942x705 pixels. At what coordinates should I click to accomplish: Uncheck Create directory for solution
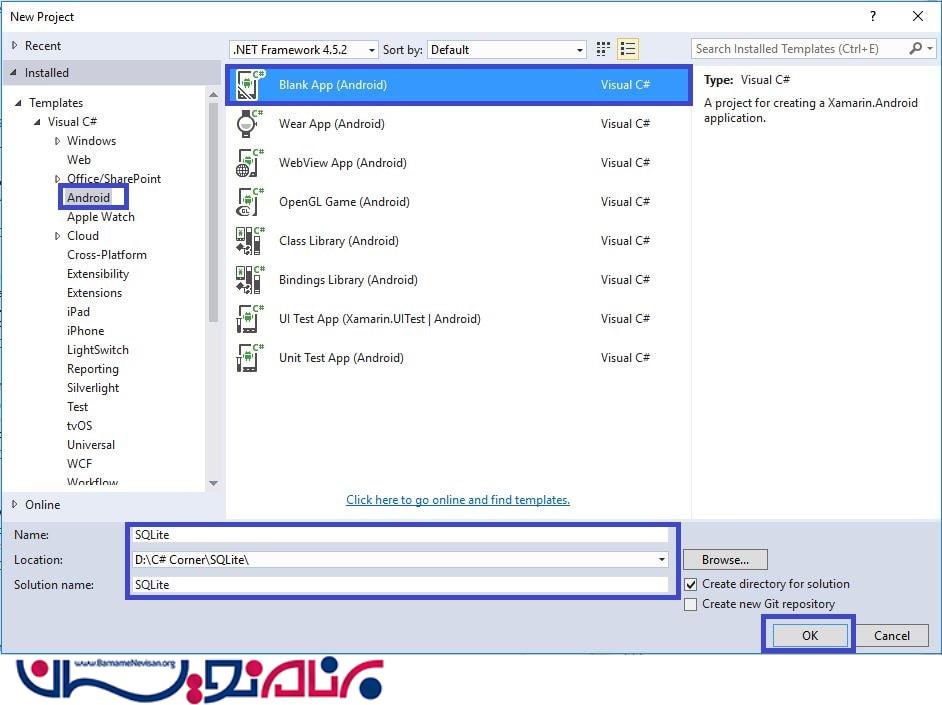[x=691, y=584]
